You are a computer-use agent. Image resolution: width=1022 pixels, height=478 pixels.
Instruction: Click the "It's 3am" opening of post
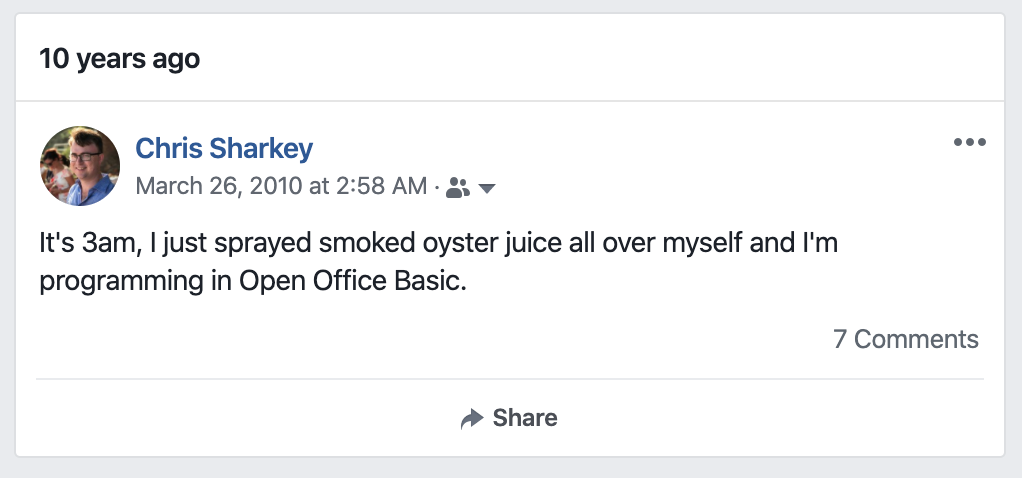coord(90,243)
